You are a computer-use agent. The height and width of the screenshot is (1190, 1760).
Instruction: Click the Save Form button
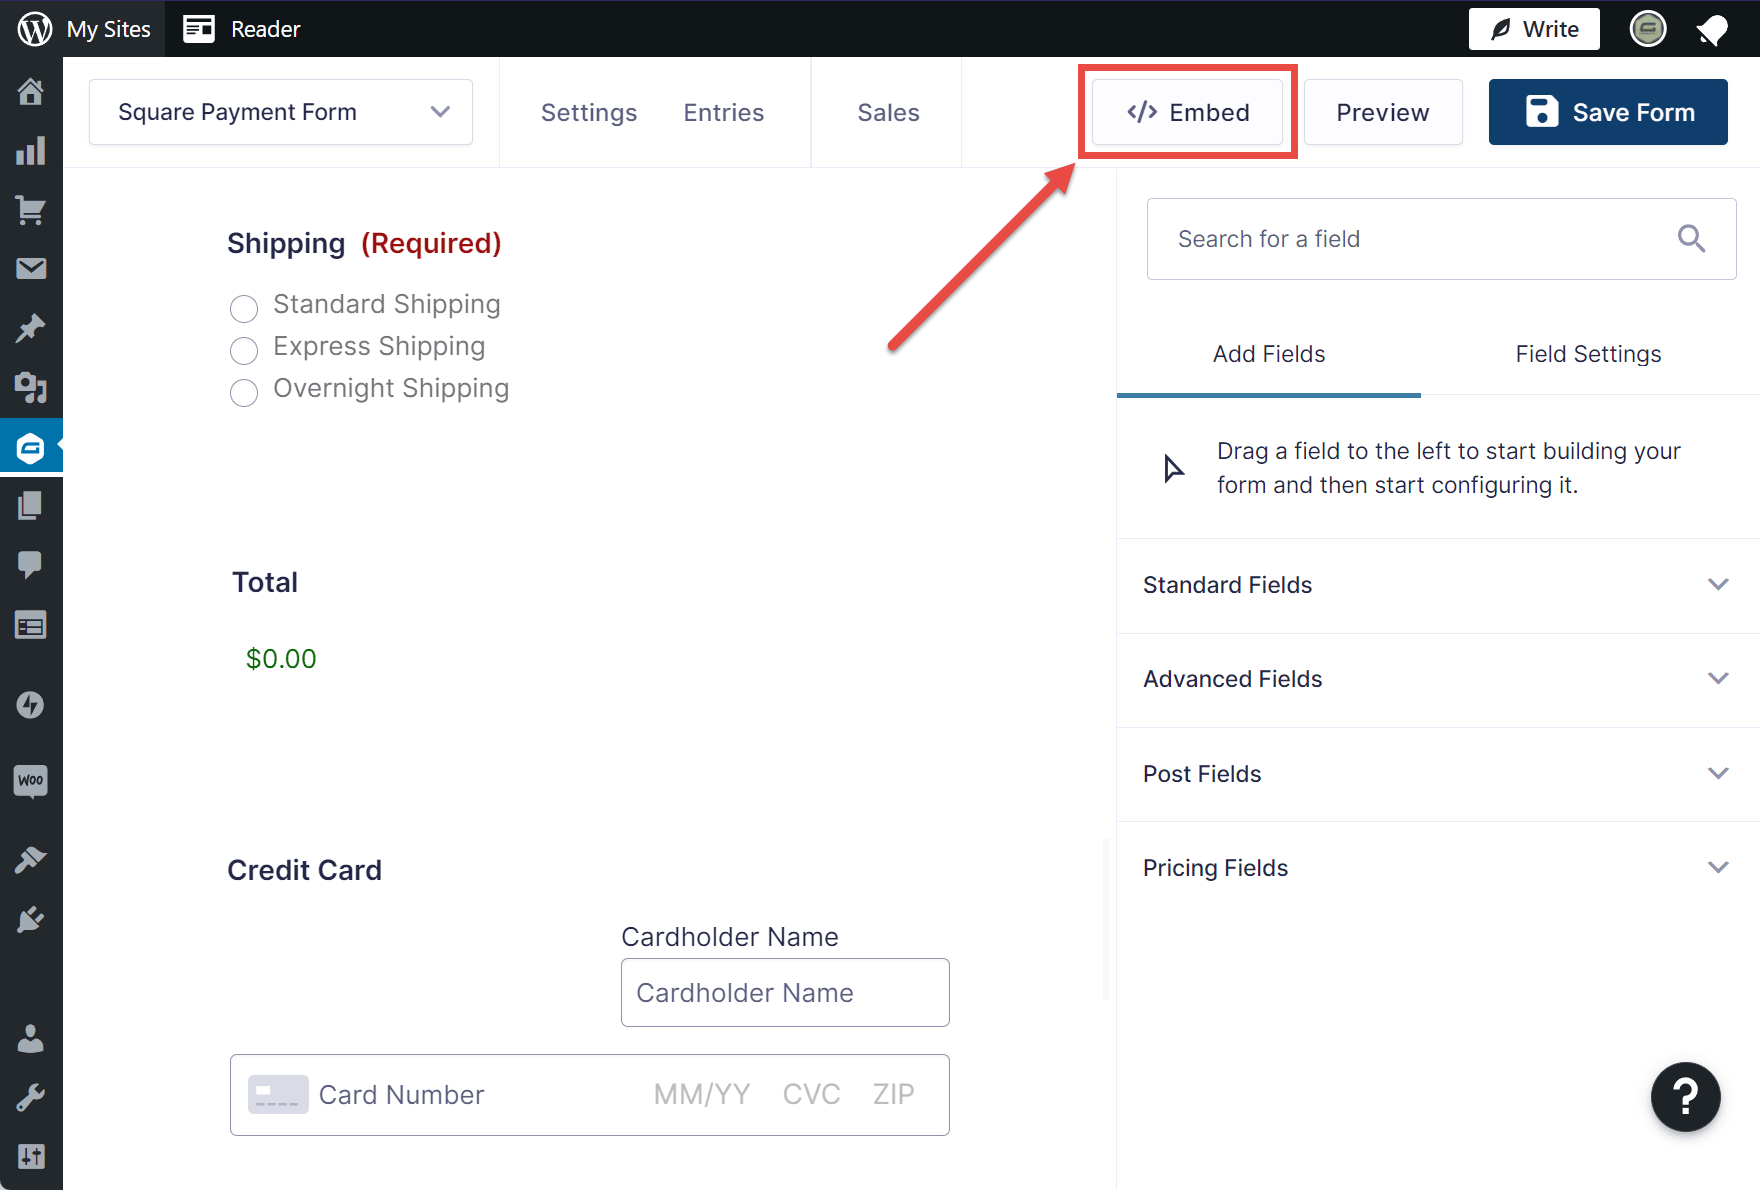click(1608, 112)
